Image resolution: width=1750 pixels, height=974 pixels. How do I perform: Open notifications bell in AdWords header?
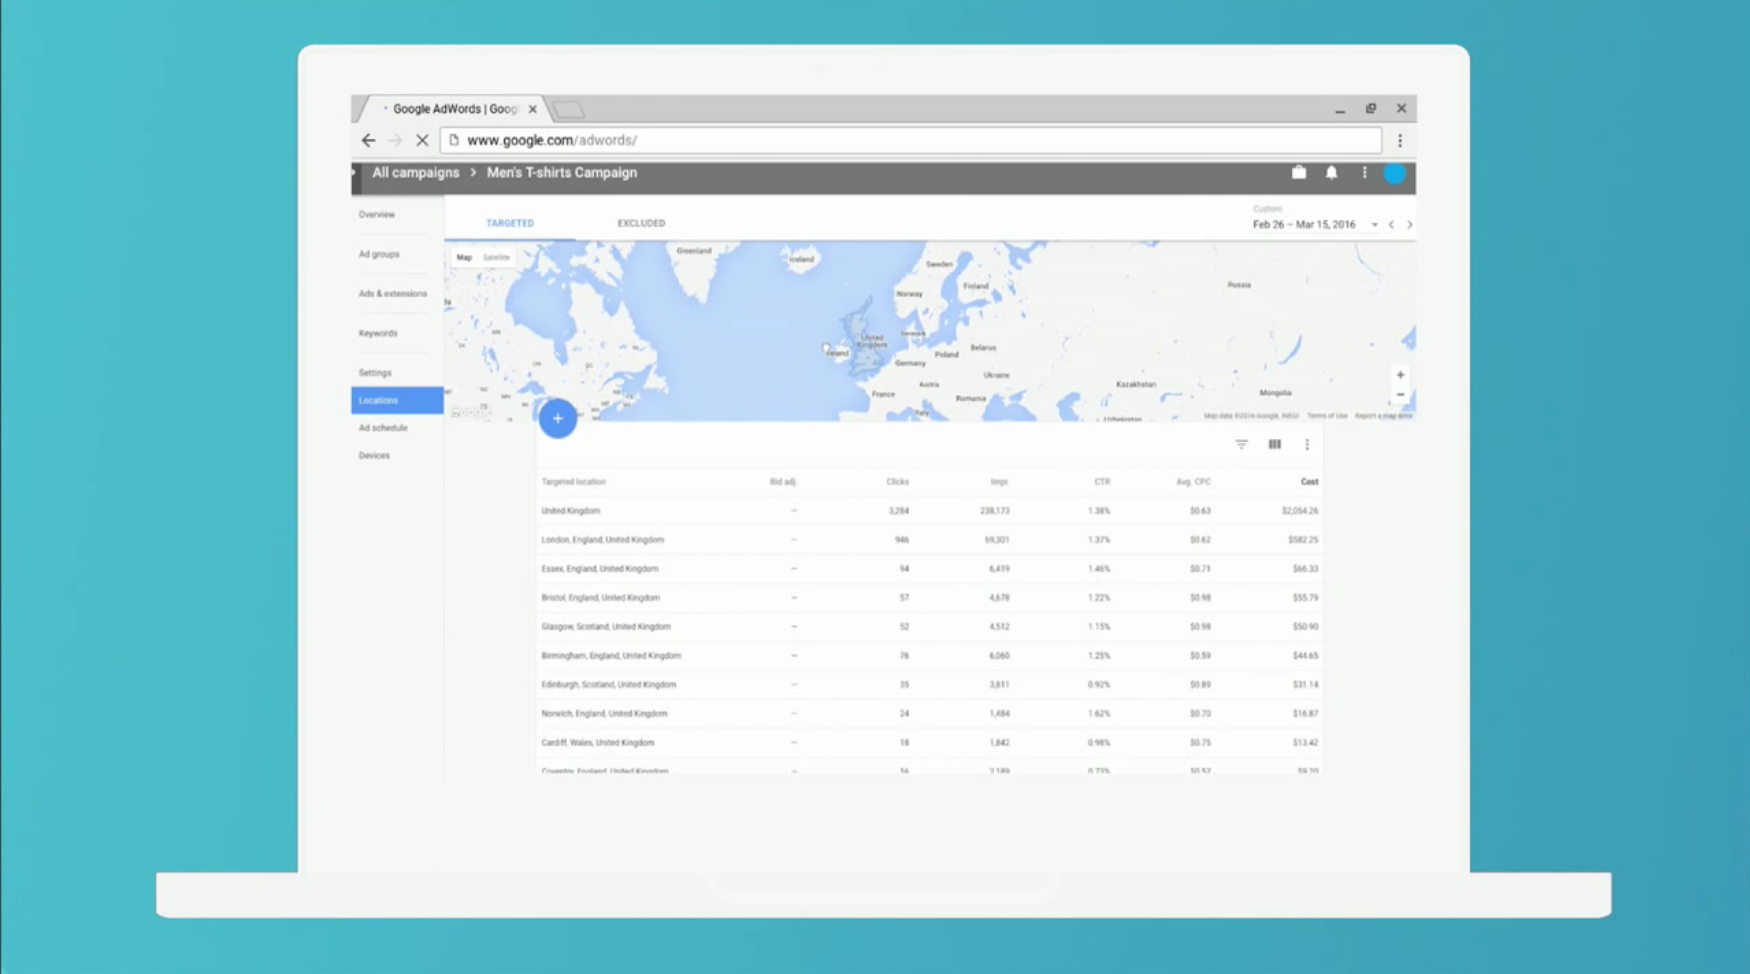click(x=1331, y=172)
